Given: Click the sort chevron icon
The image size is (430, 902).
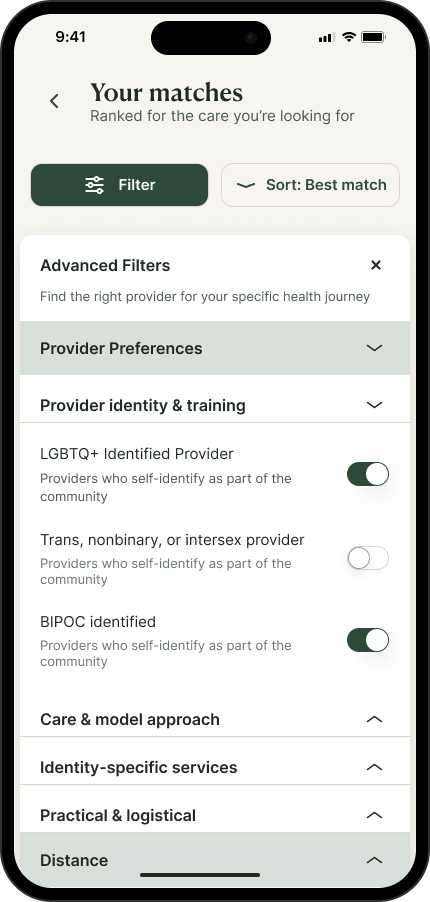Looking at the screenshot, I should point(246,185).
